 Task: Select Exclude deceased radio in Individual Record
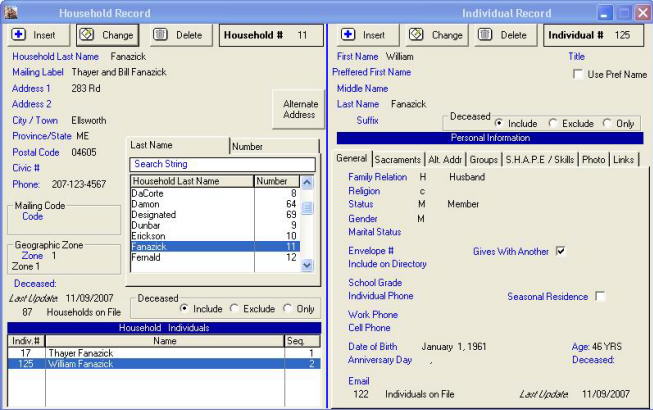[553, 123]
